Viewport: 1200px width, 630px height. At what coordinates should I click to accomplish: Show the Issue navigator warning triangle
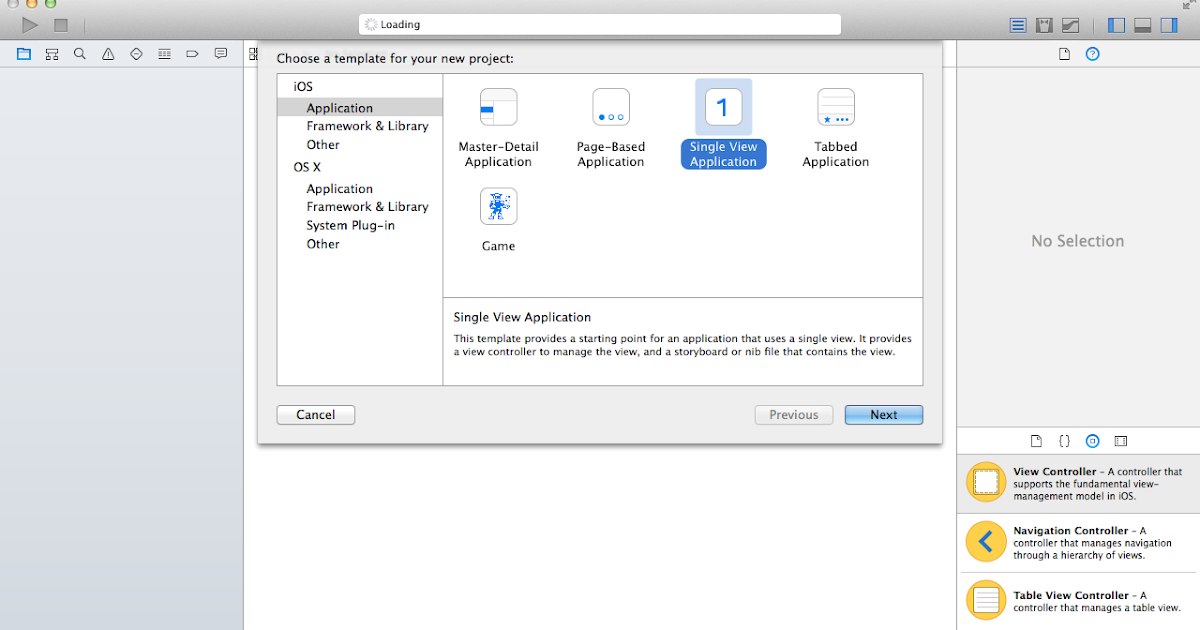coord(108,54)
